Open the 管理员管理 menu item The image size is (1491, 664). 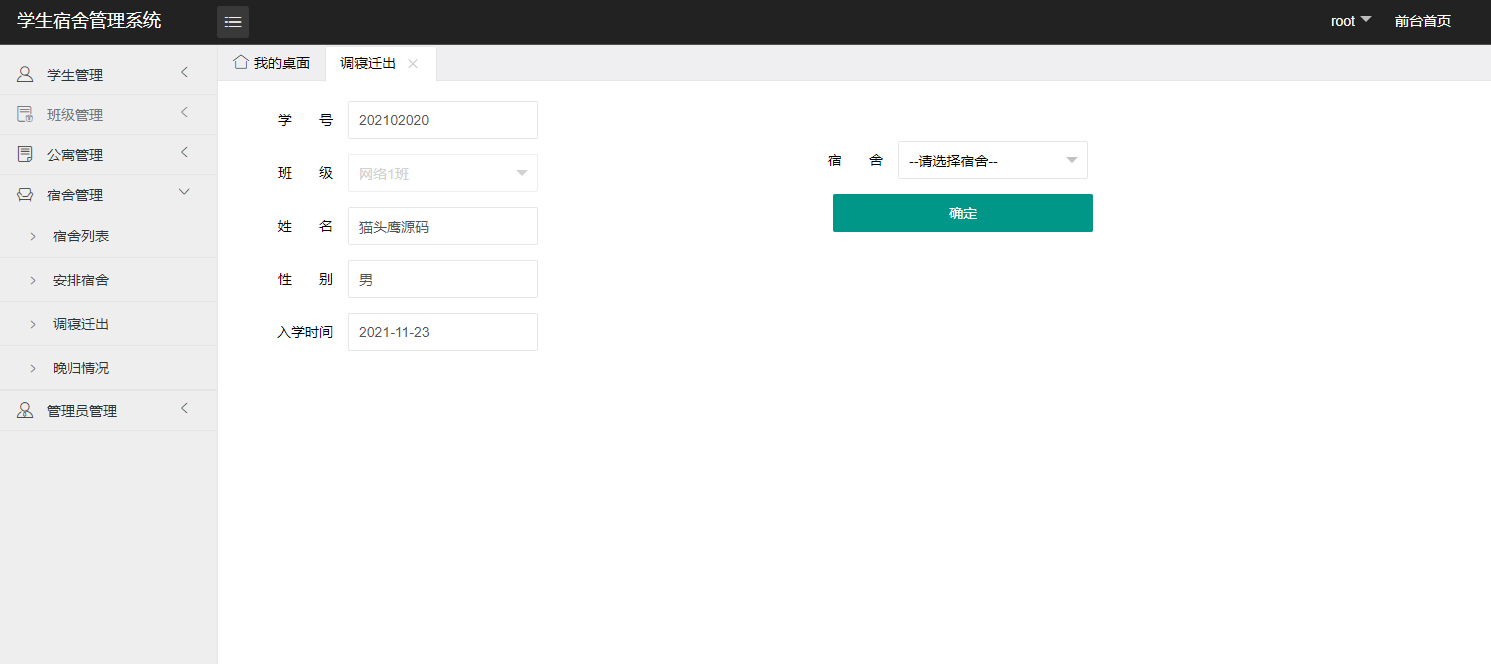[x=108, y=411]
